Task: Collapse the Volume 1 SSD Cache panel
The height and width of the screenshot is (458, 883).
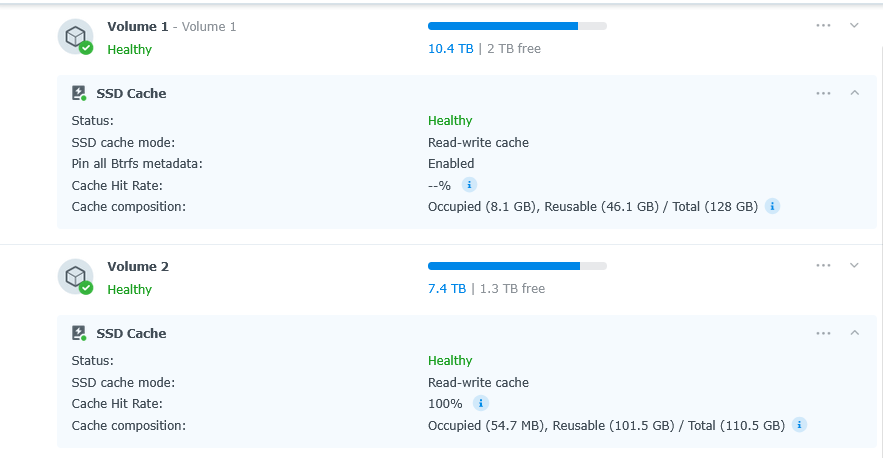Action: pyautogui.click(x=854, y=93)
